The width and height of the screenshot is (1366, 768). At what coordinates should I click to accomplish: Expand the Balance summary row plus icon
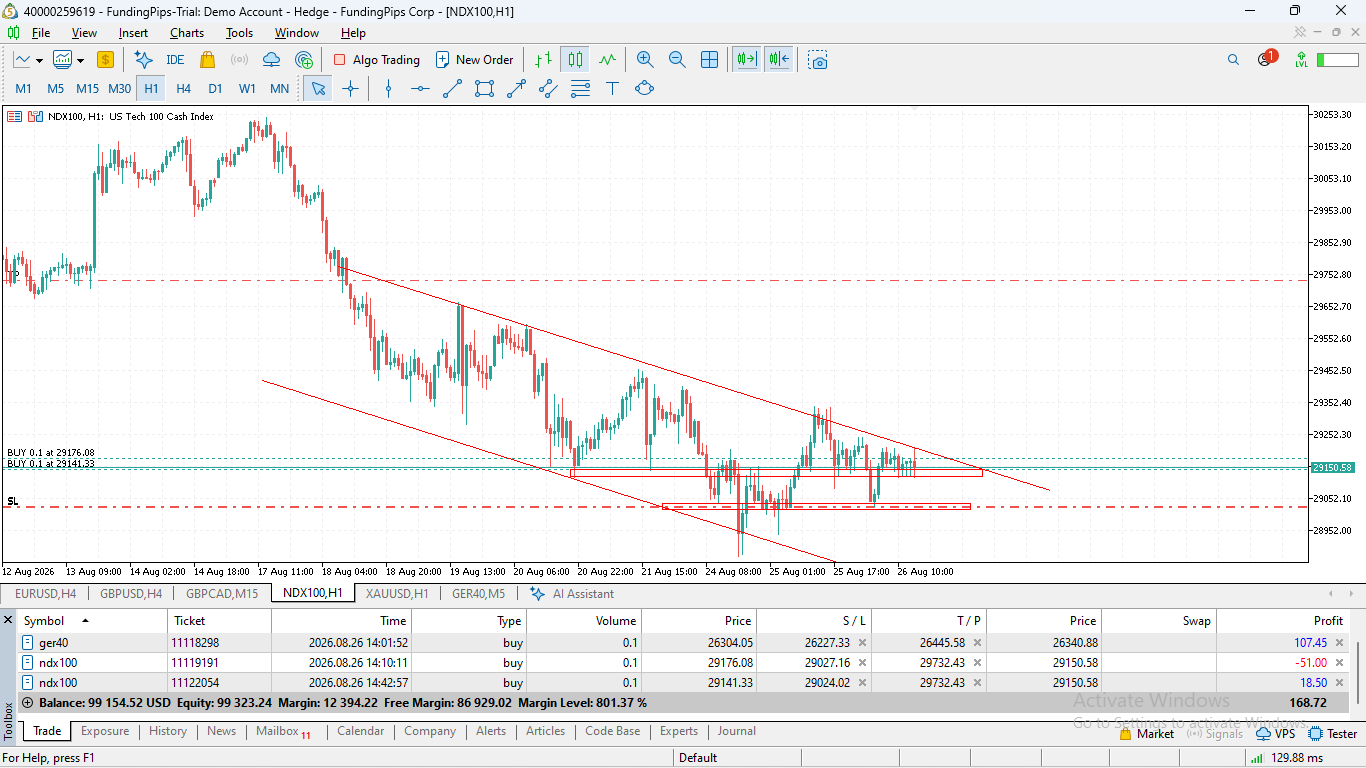point(27,703)
